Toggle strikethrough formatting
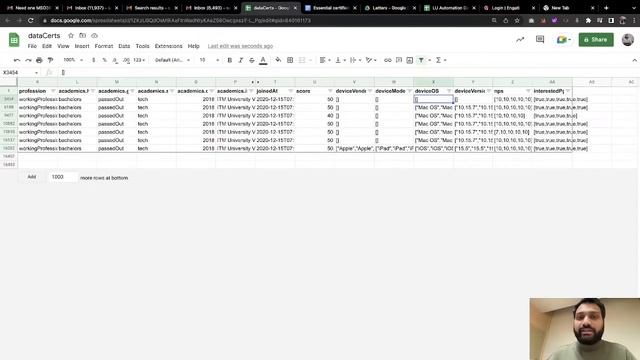 (x=252, y=60)
